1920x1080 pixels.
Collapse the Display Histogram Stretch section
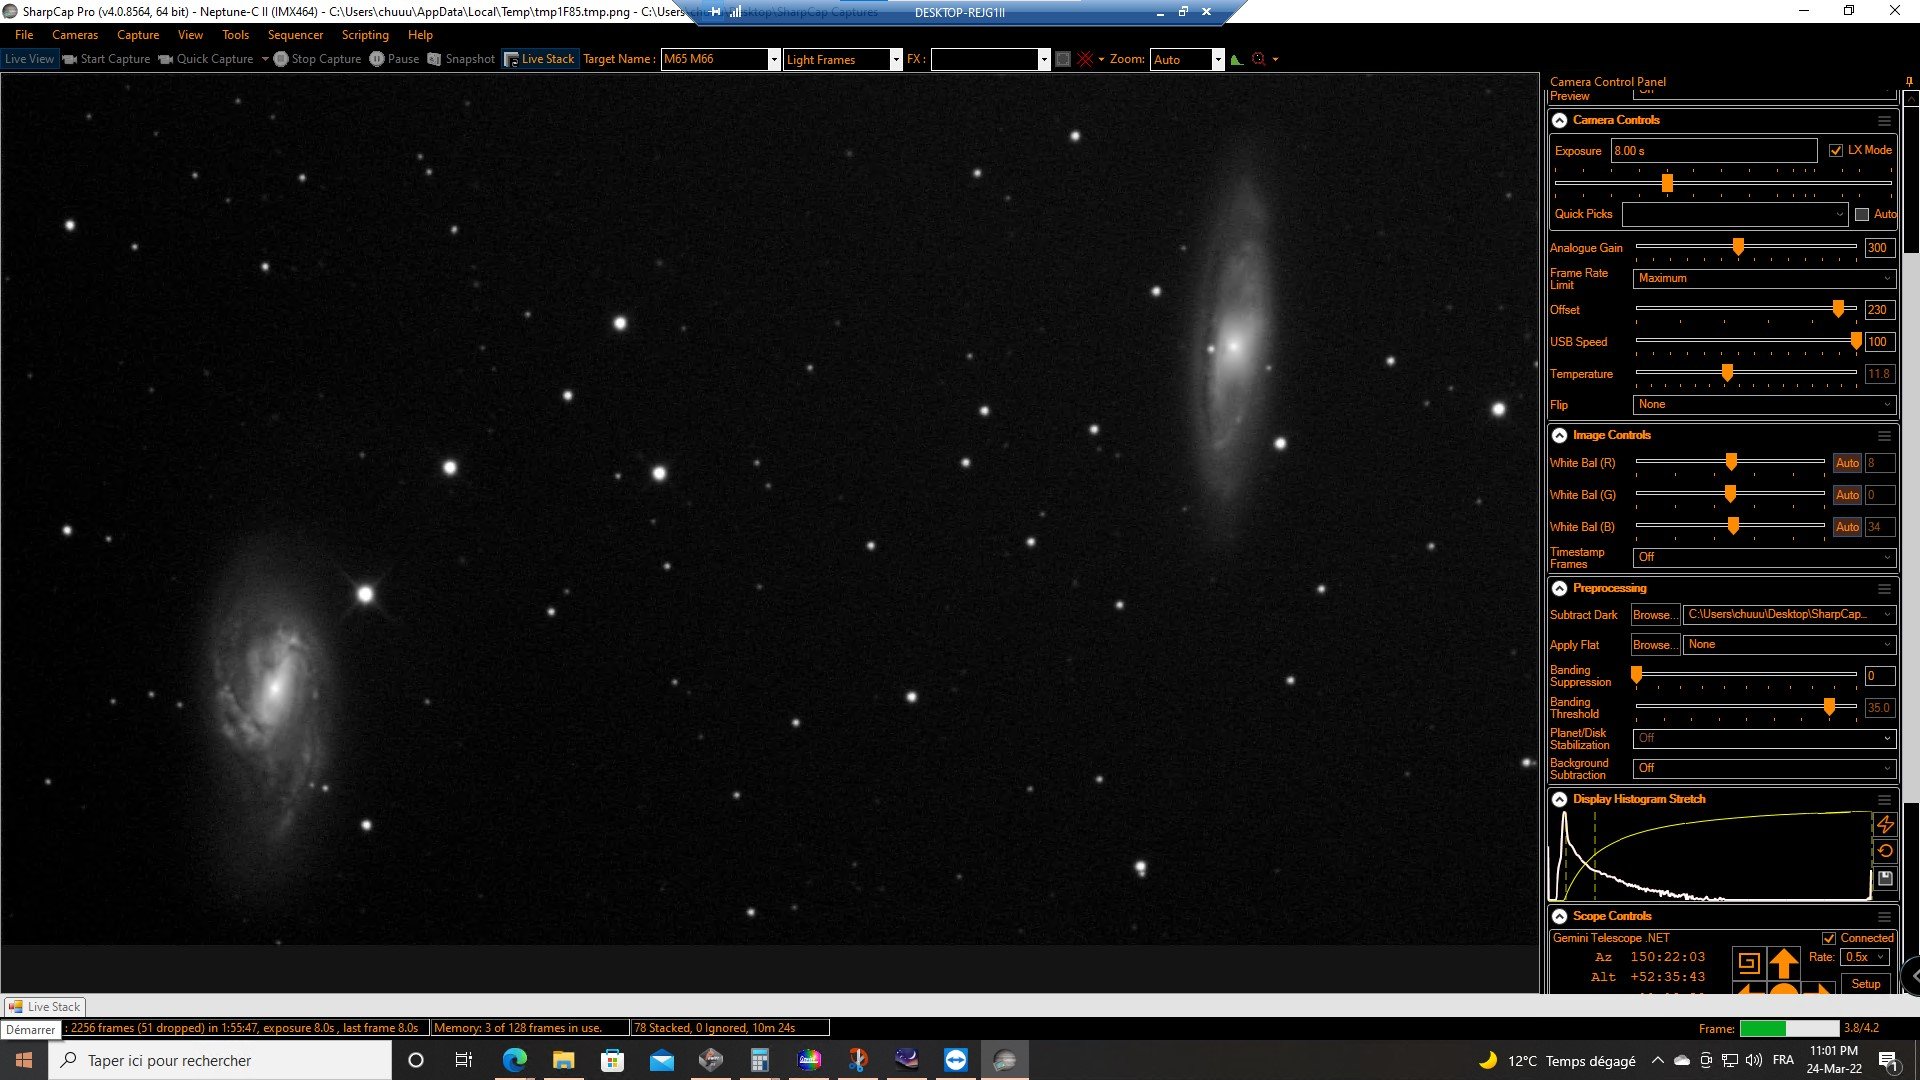(1559, 799)
